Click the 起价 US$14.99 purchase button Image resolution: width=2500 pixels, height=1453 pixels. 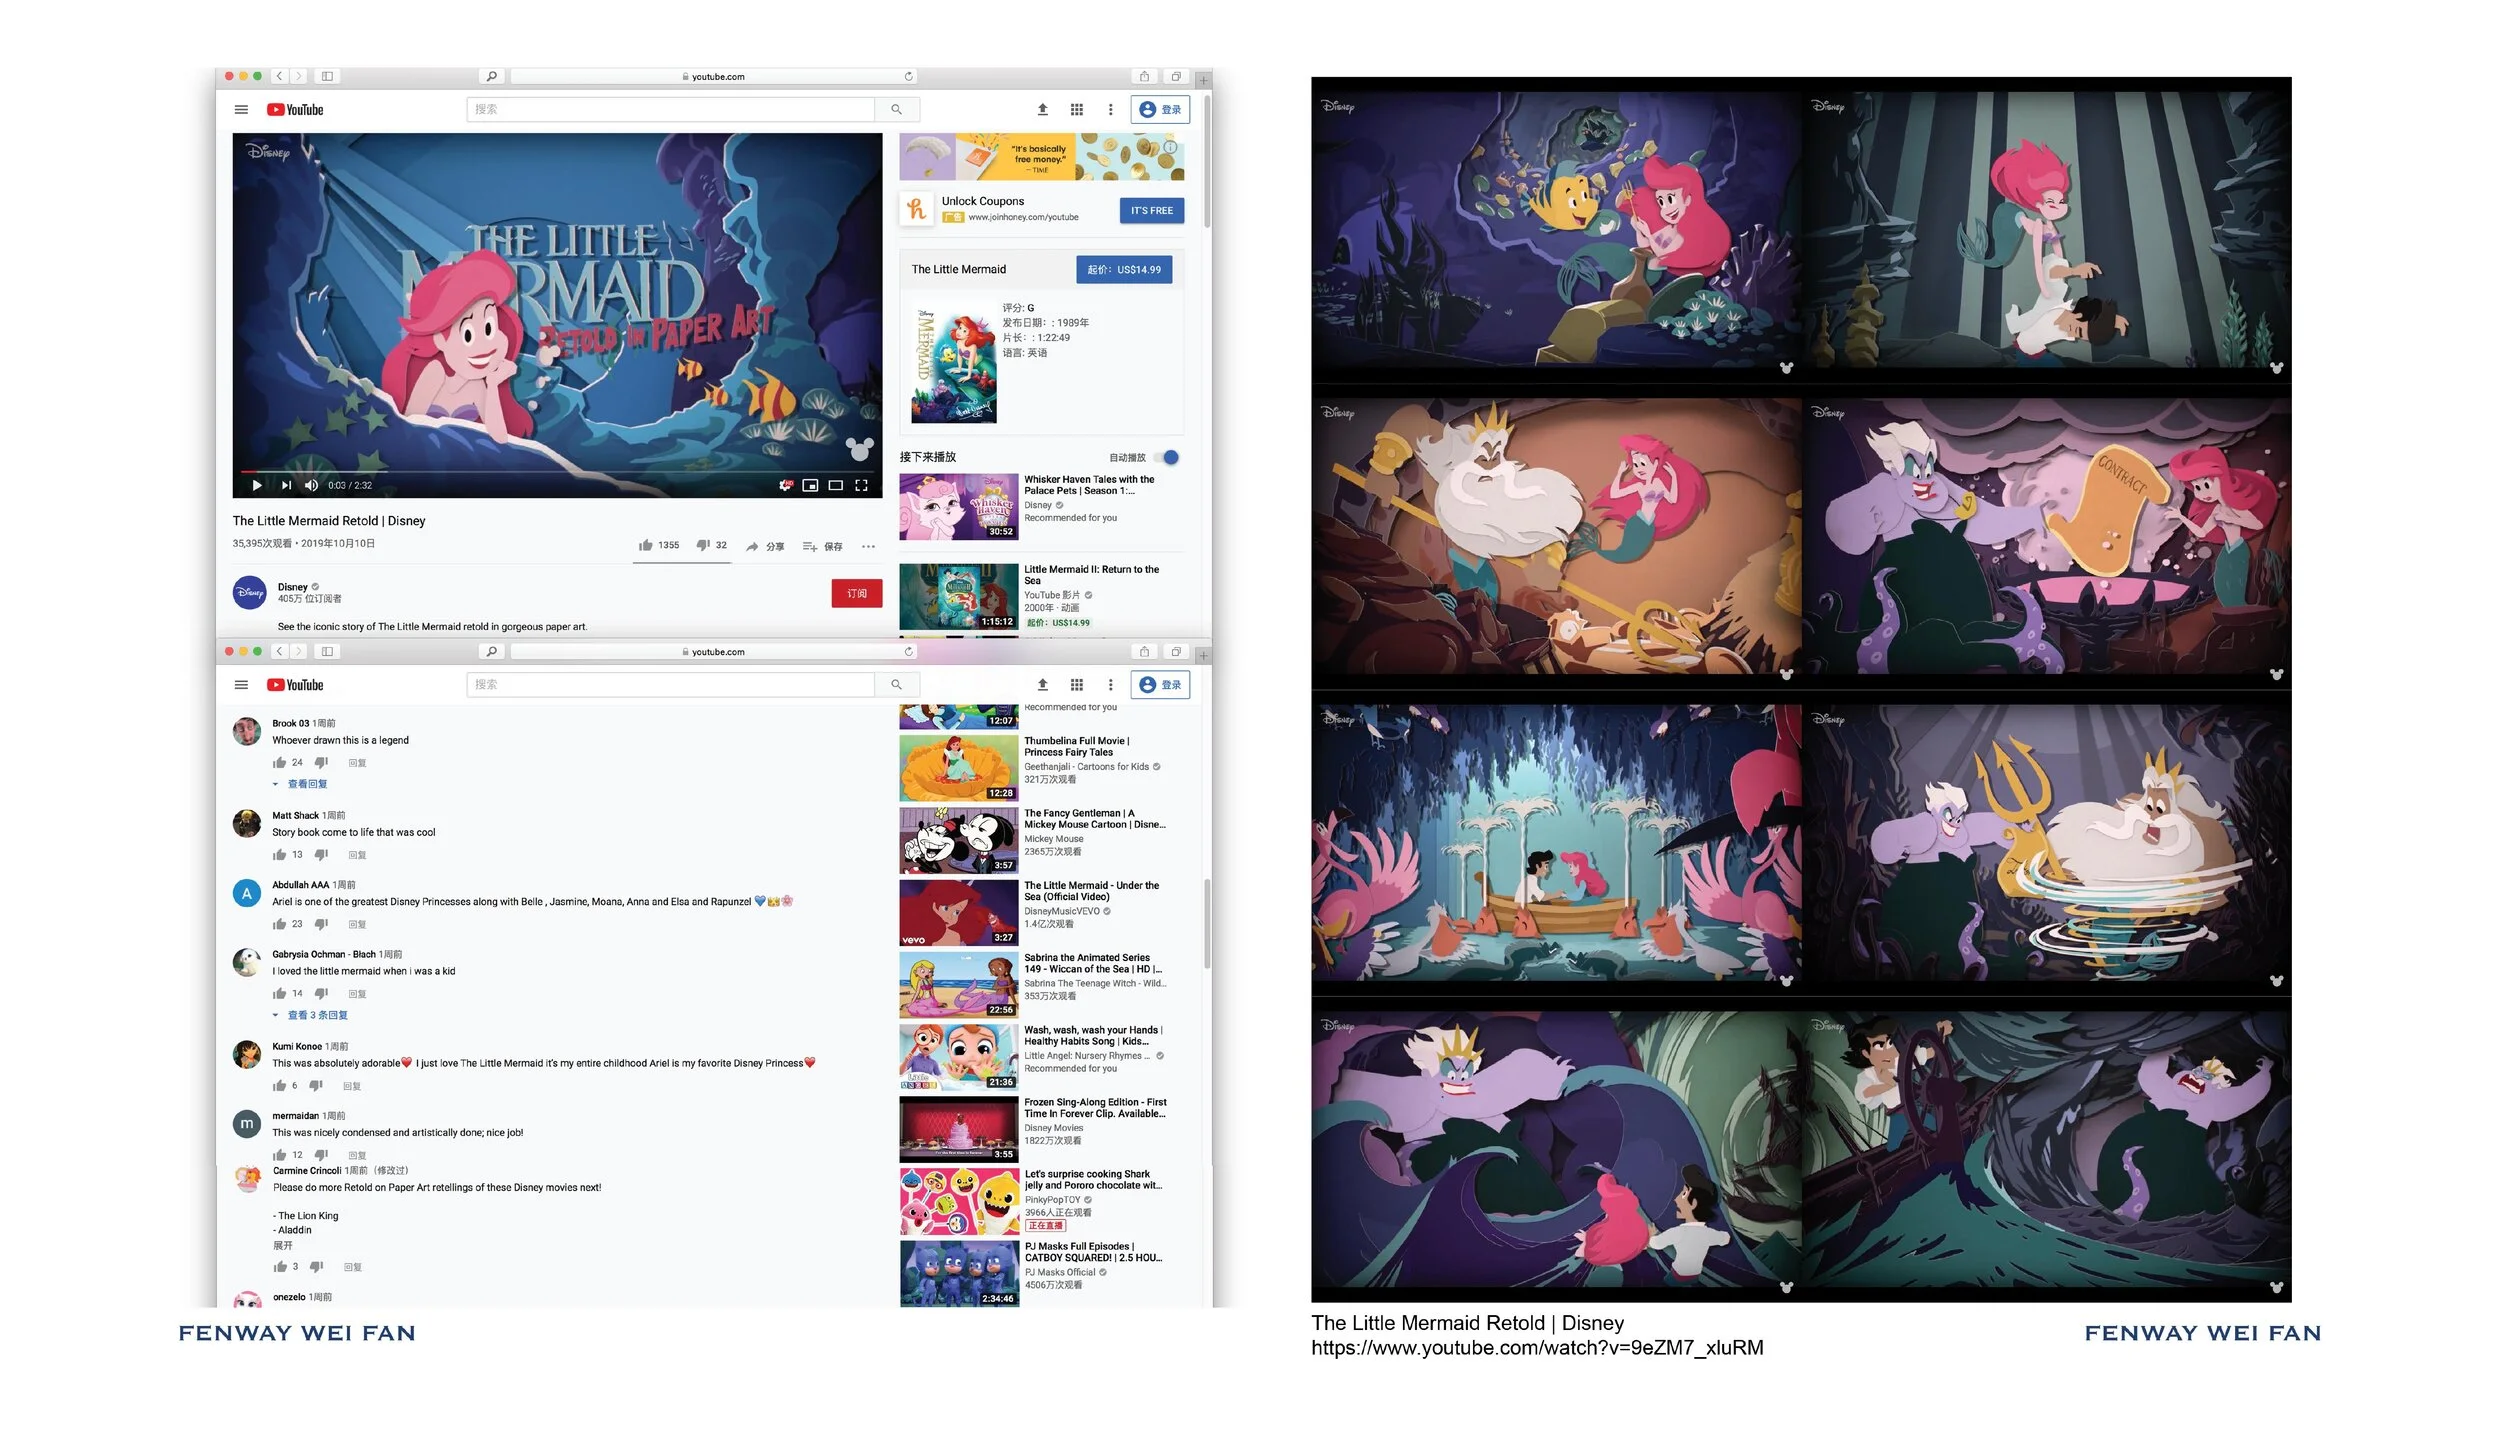pos(1124,270)
